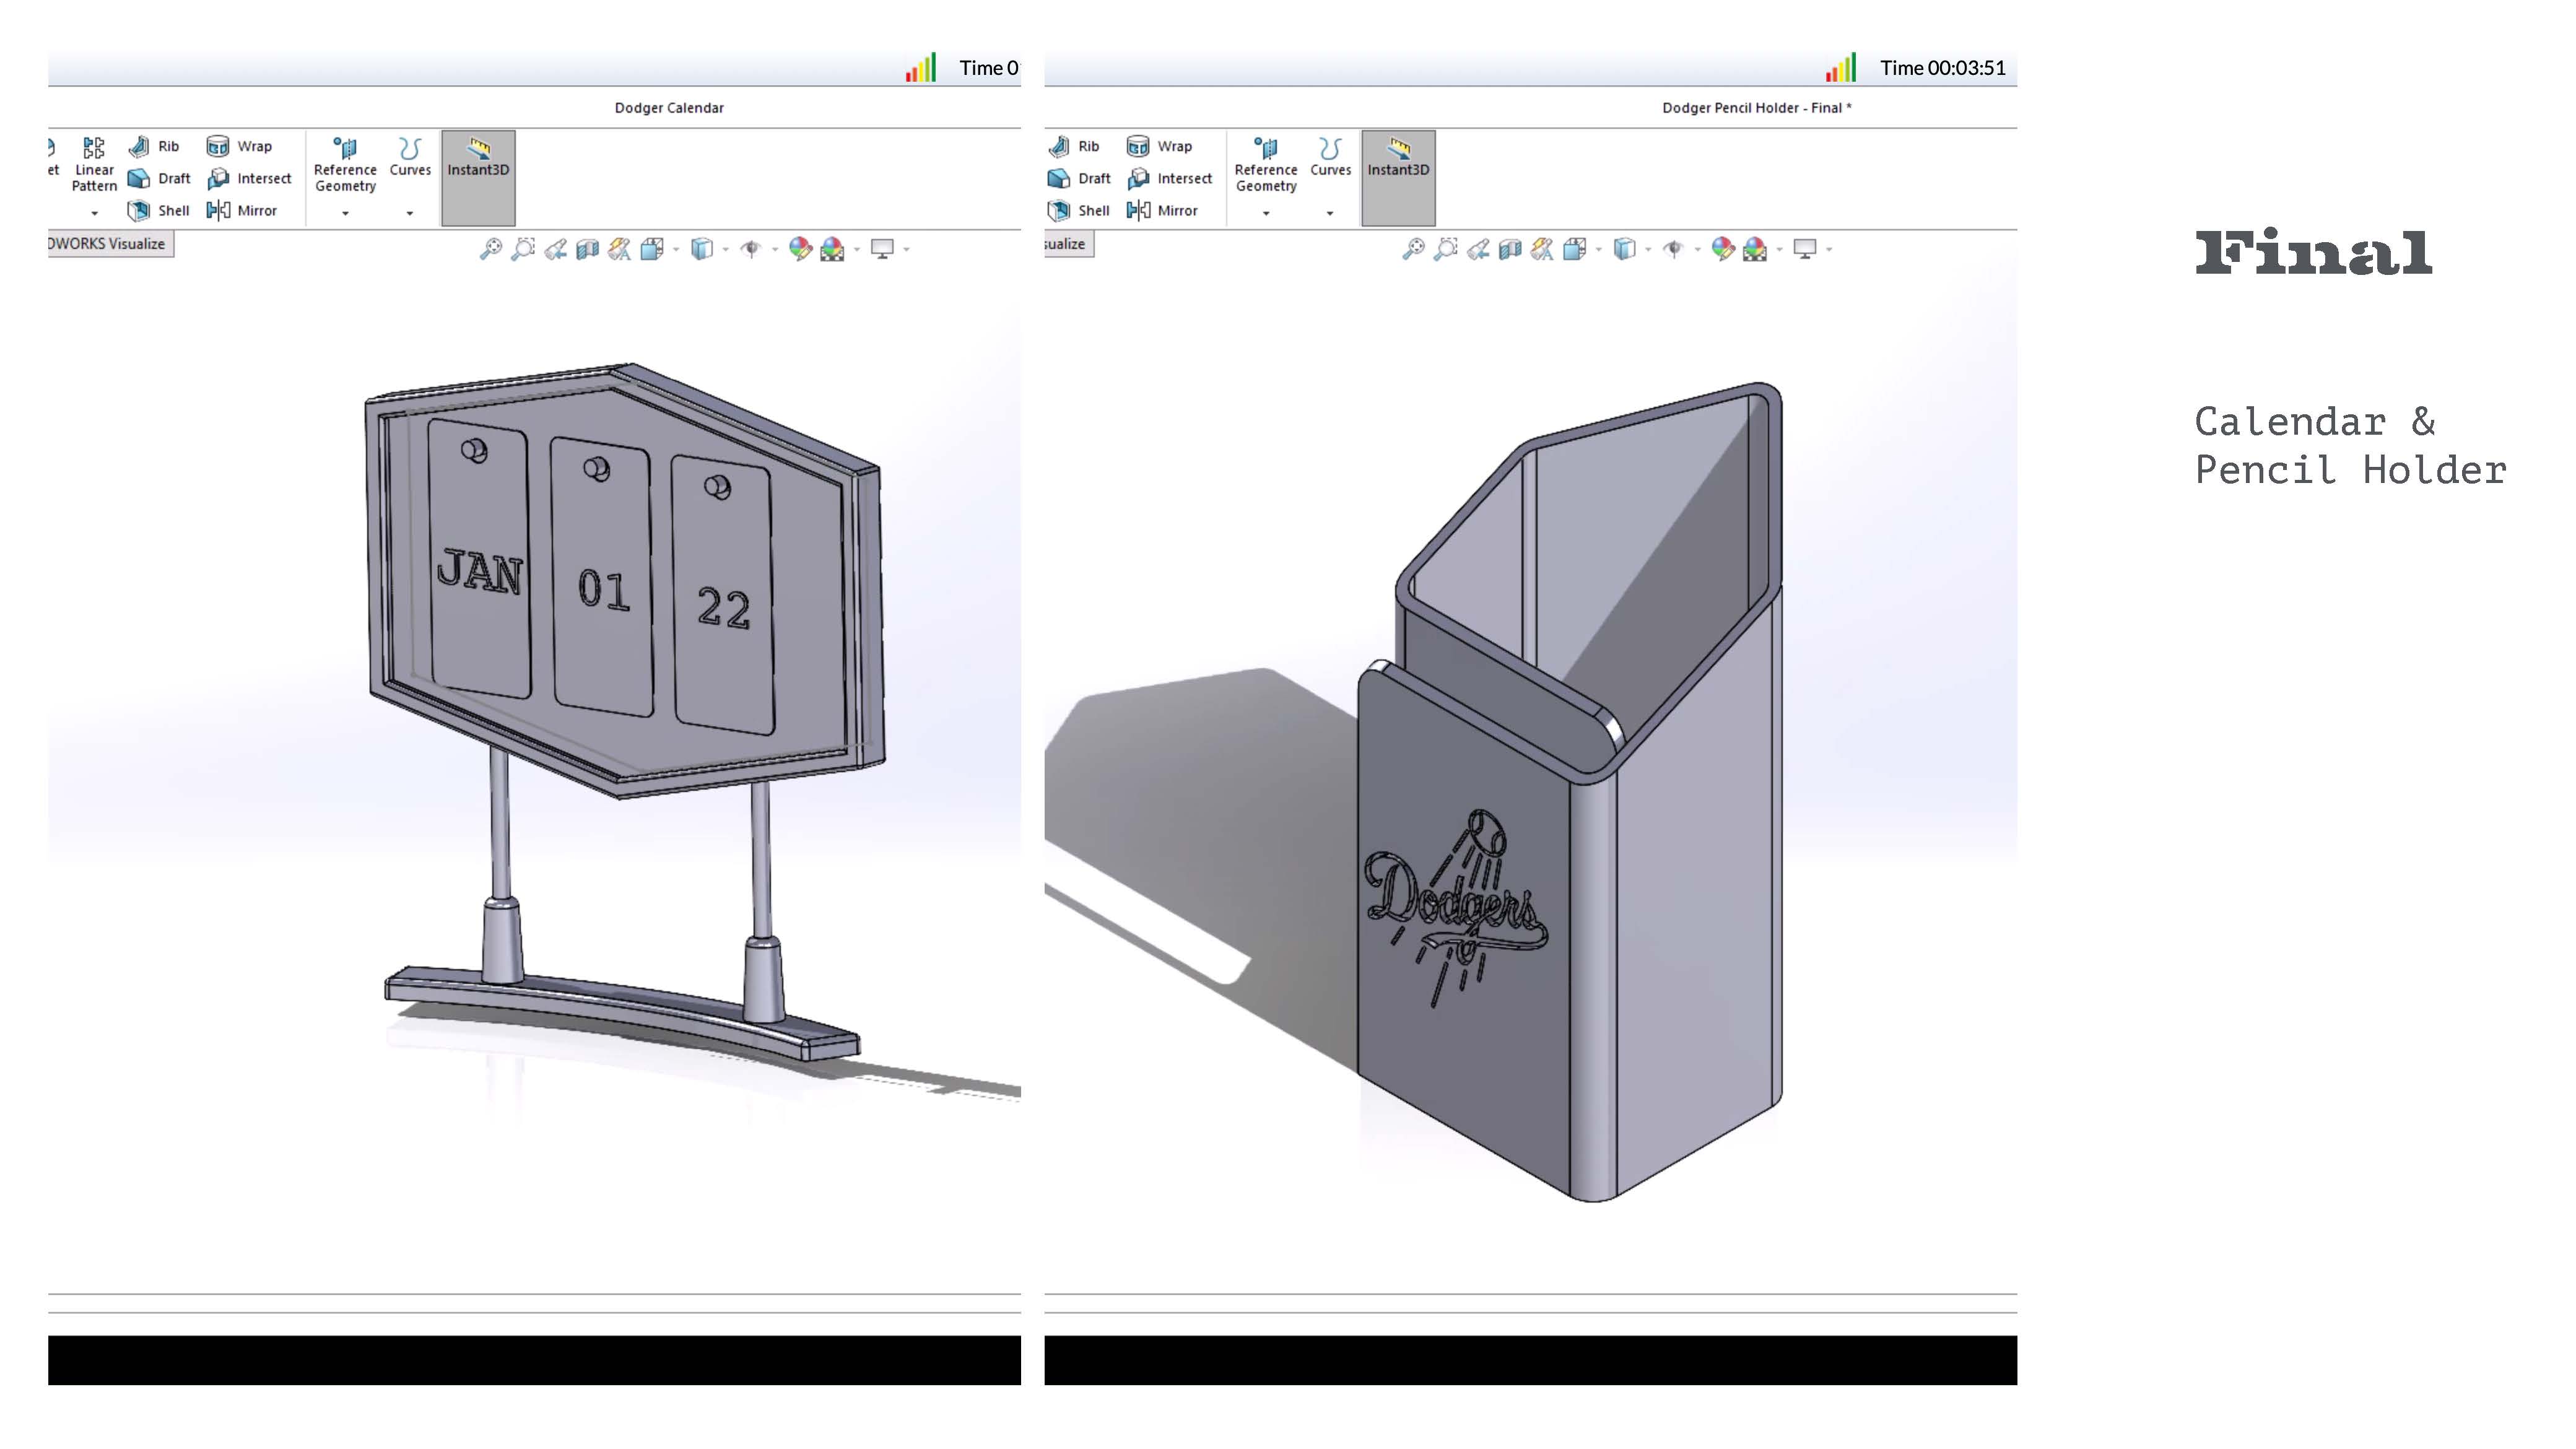
Task: Toggle Zoom to Area in Dodger Pencil Holder window
Action: pos(1445,250)
